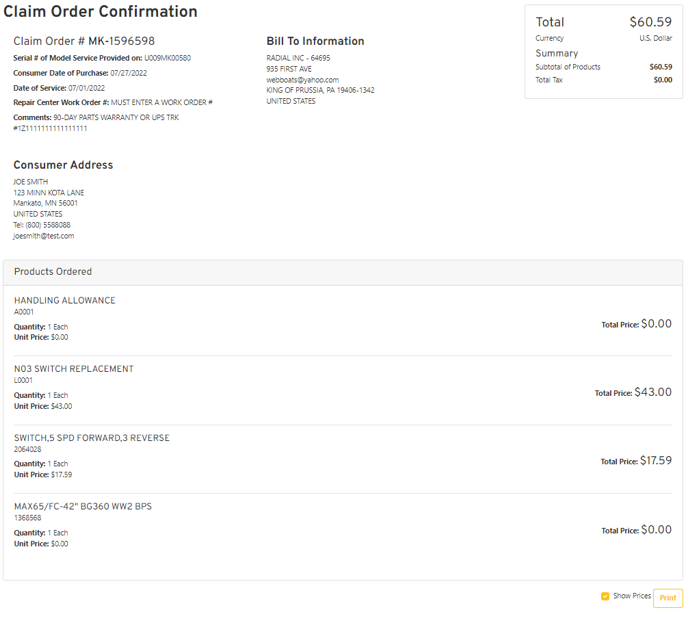Viewport: 694px width, 617px height.
Task: Click the webboats@yahoo.com email address
Action: 302,80
